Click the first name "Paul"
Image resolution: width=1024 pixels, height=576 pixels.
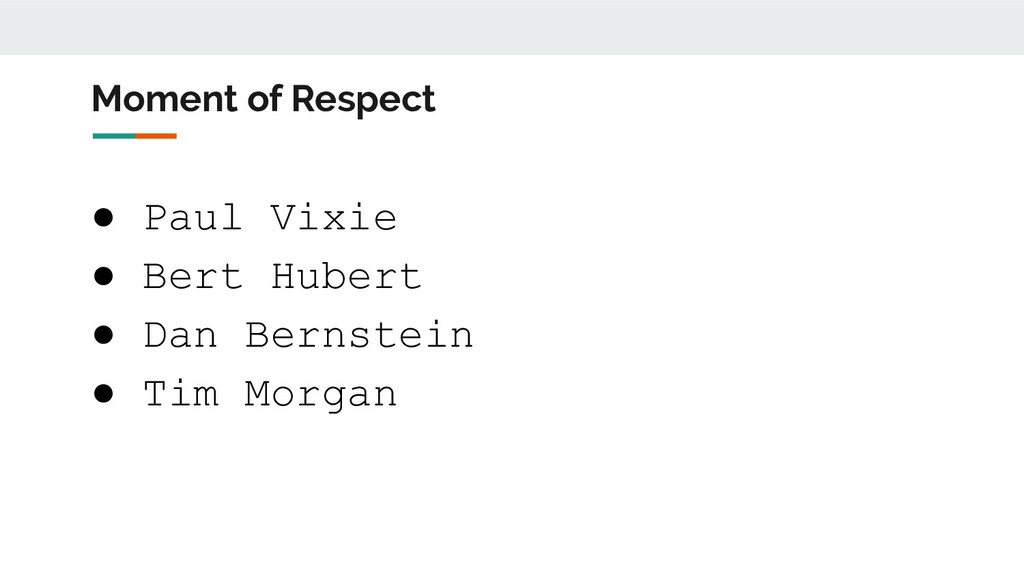click(193, 217)
